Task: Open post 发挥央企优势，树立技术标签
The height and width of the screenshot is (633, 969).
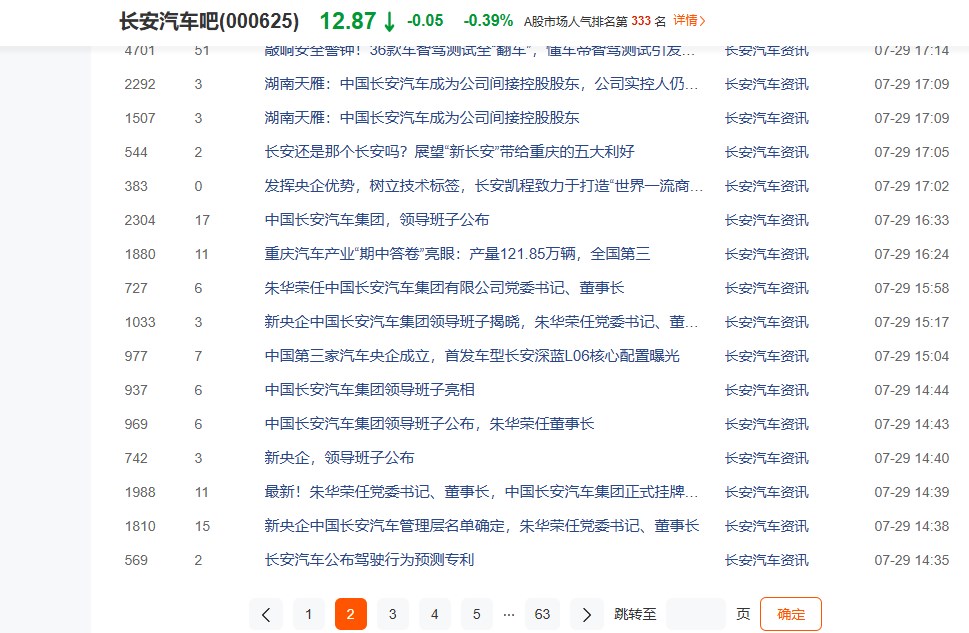Action: [484, 186]
